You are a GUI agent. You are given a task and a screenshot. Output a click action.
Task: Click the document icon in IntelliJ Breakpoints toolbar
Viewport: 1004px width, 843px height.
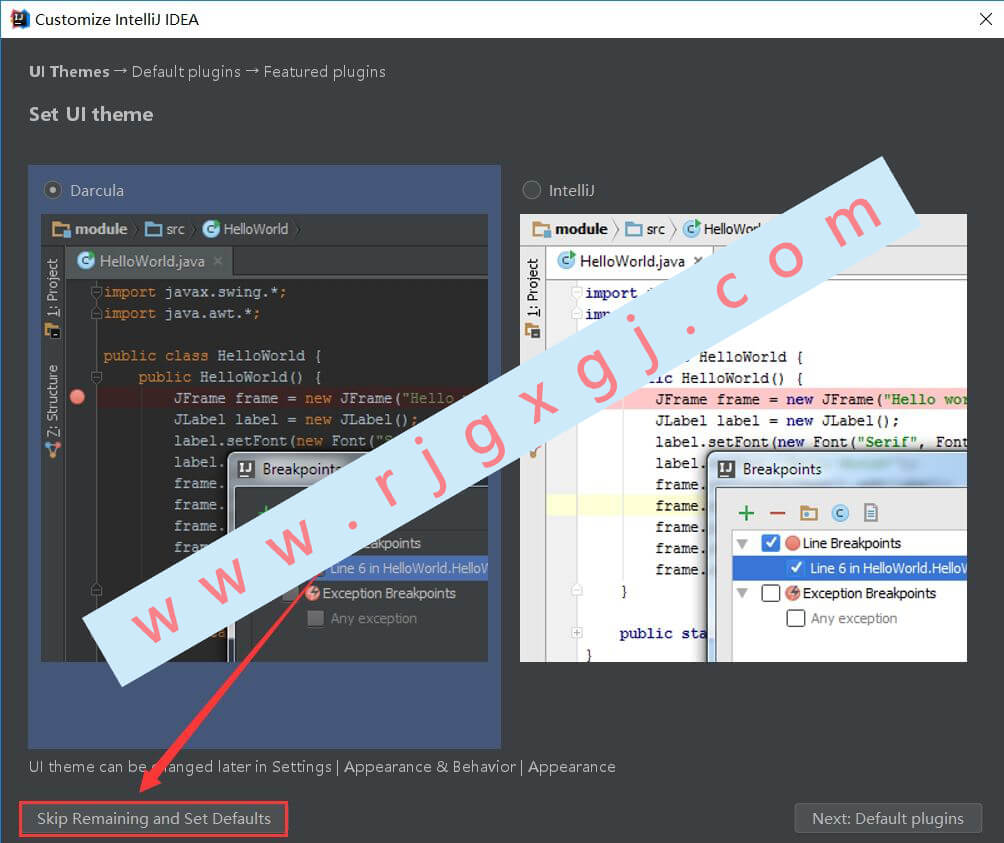871,513
